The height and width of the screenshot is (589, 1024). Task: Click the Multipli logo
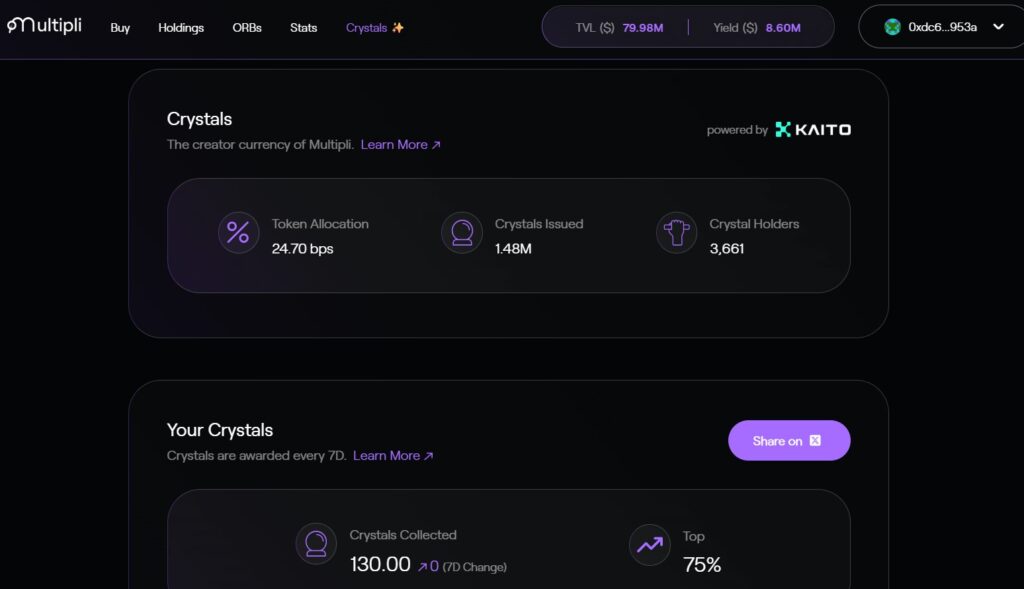(47, 27)
